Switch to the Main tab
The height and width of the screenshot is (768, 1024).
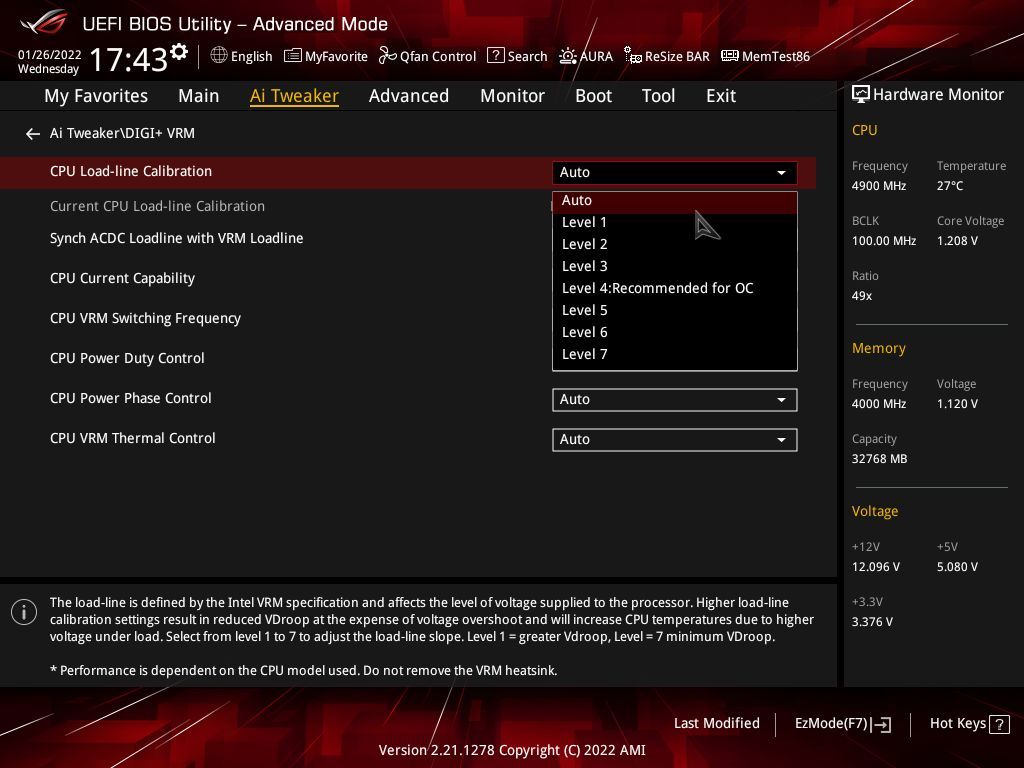point(199,96)
